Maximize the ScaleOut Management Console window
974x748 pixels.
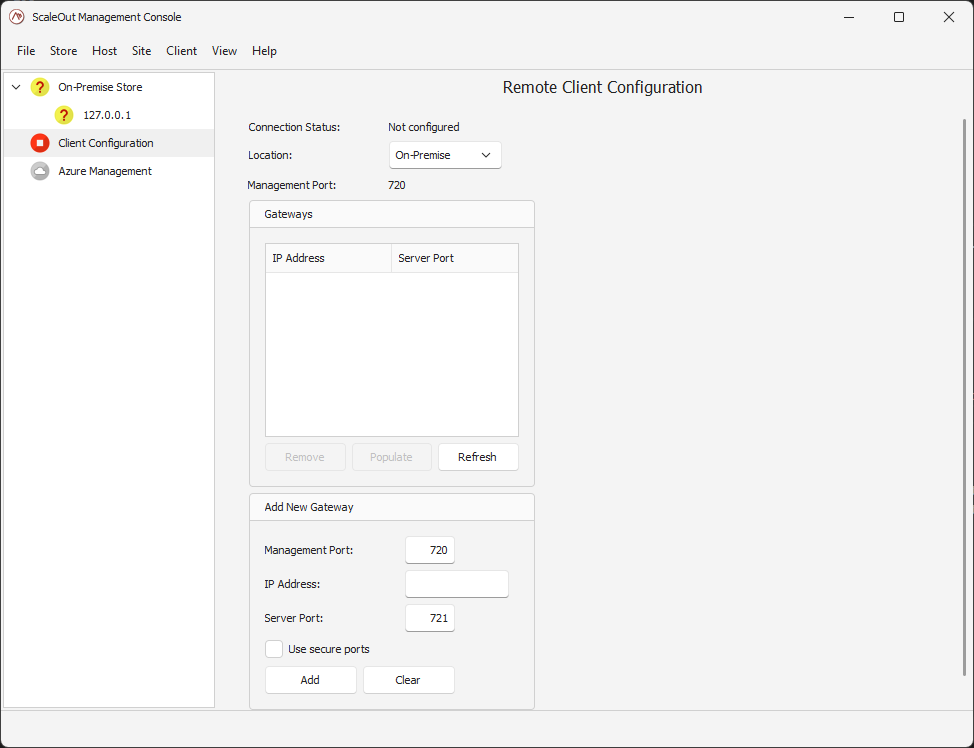[x=899, y=17]
